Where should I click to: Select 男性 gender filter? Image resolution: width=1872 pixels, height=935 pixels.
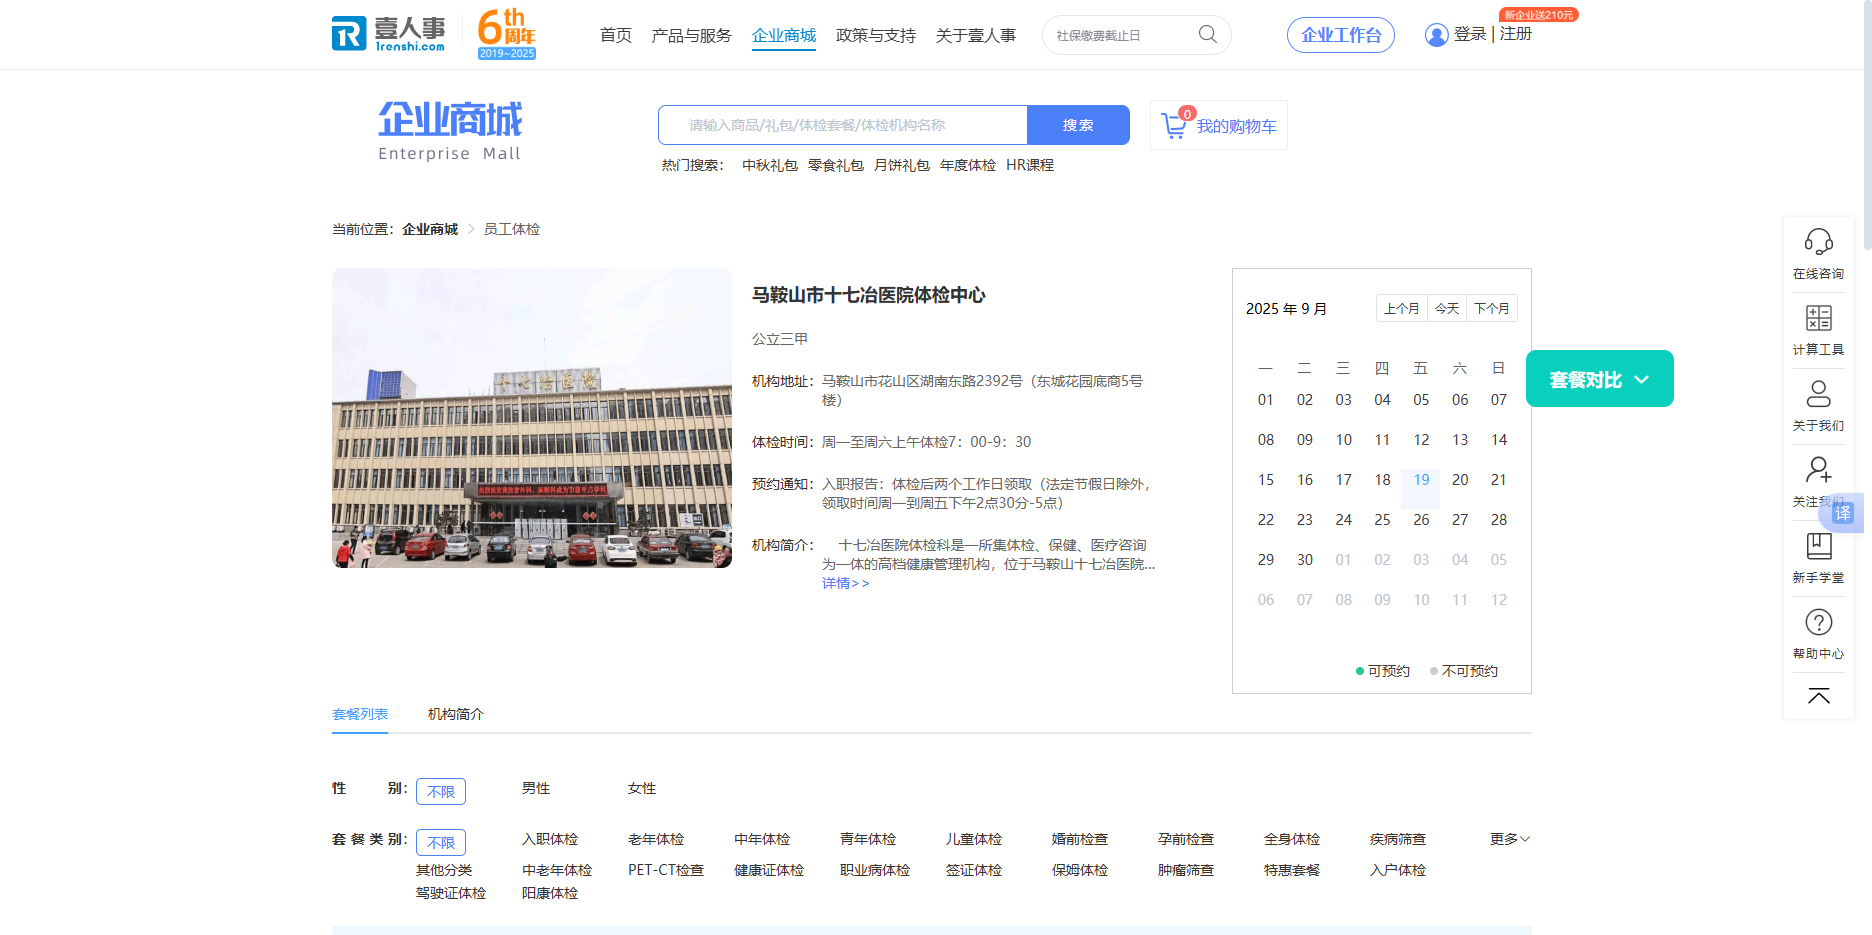click(x=536, y=788)
